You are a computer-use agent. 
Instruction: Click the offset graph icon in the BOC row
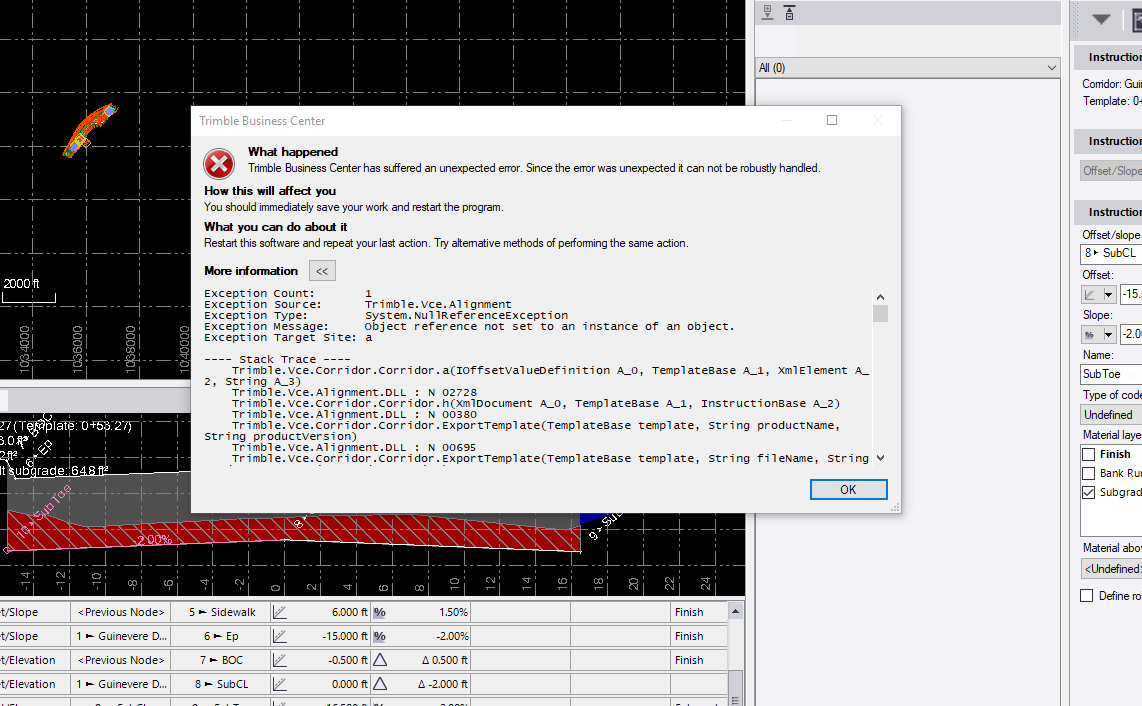280,660
